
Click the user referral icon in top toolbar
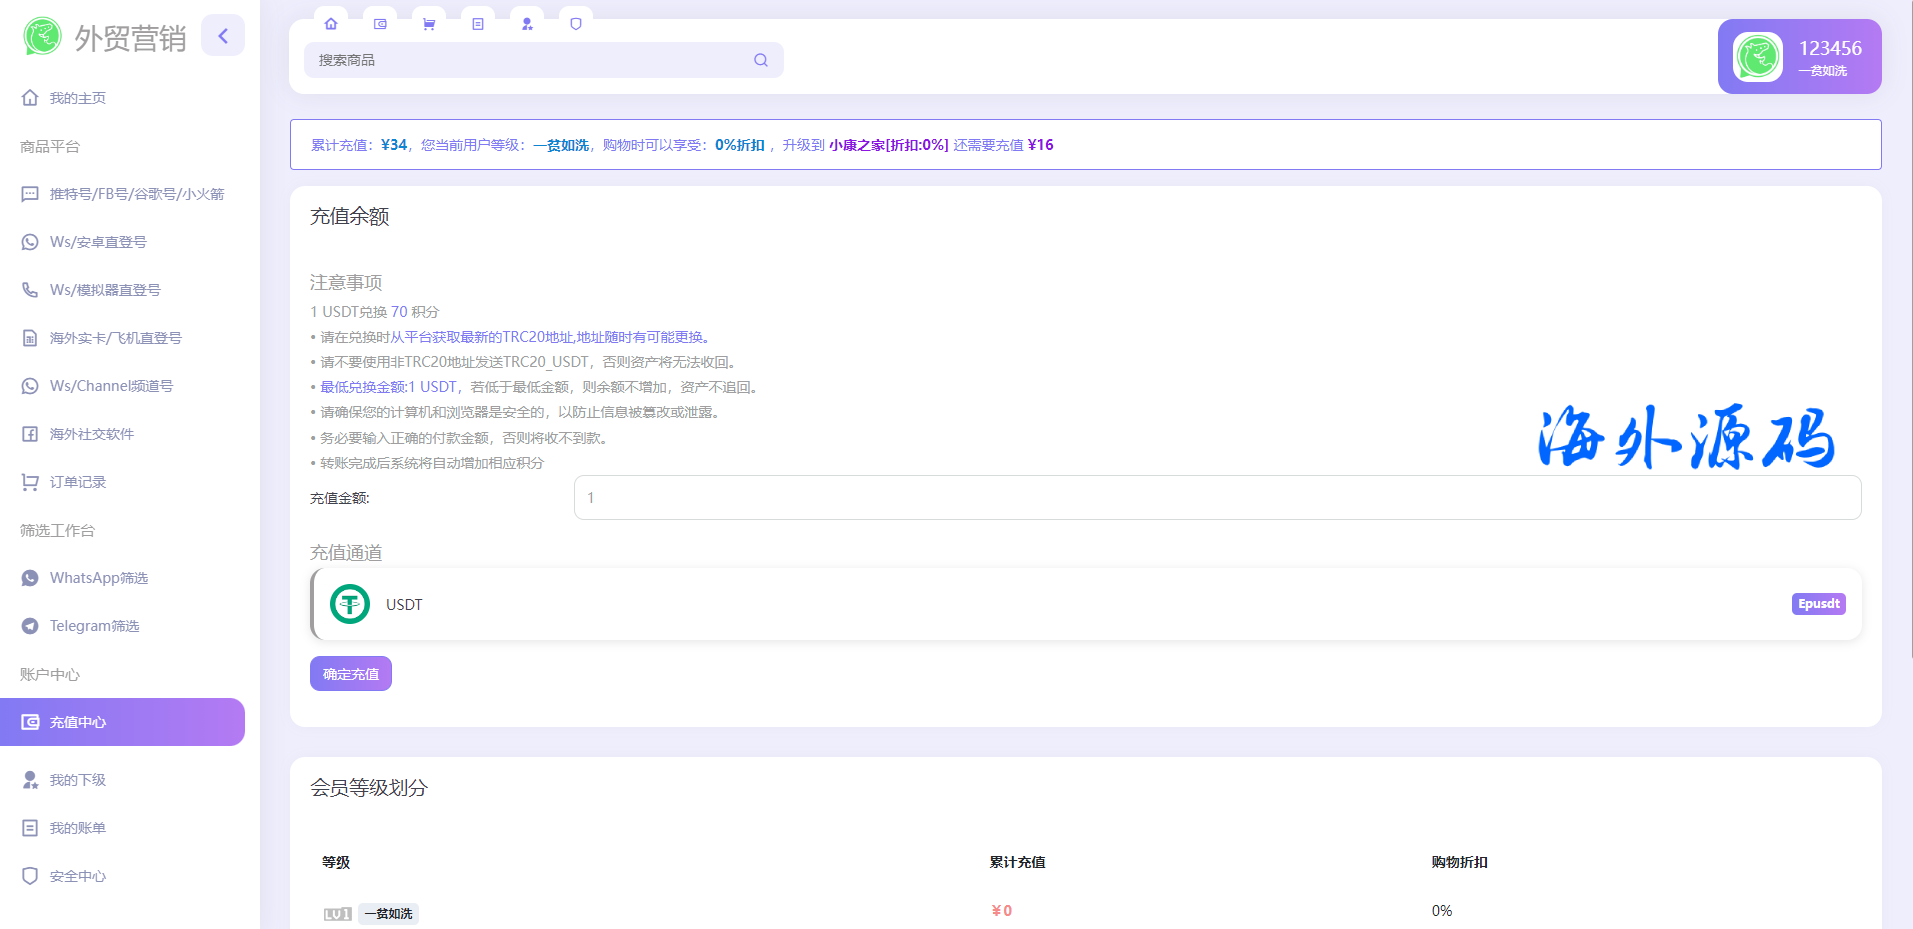click(527, 24)
